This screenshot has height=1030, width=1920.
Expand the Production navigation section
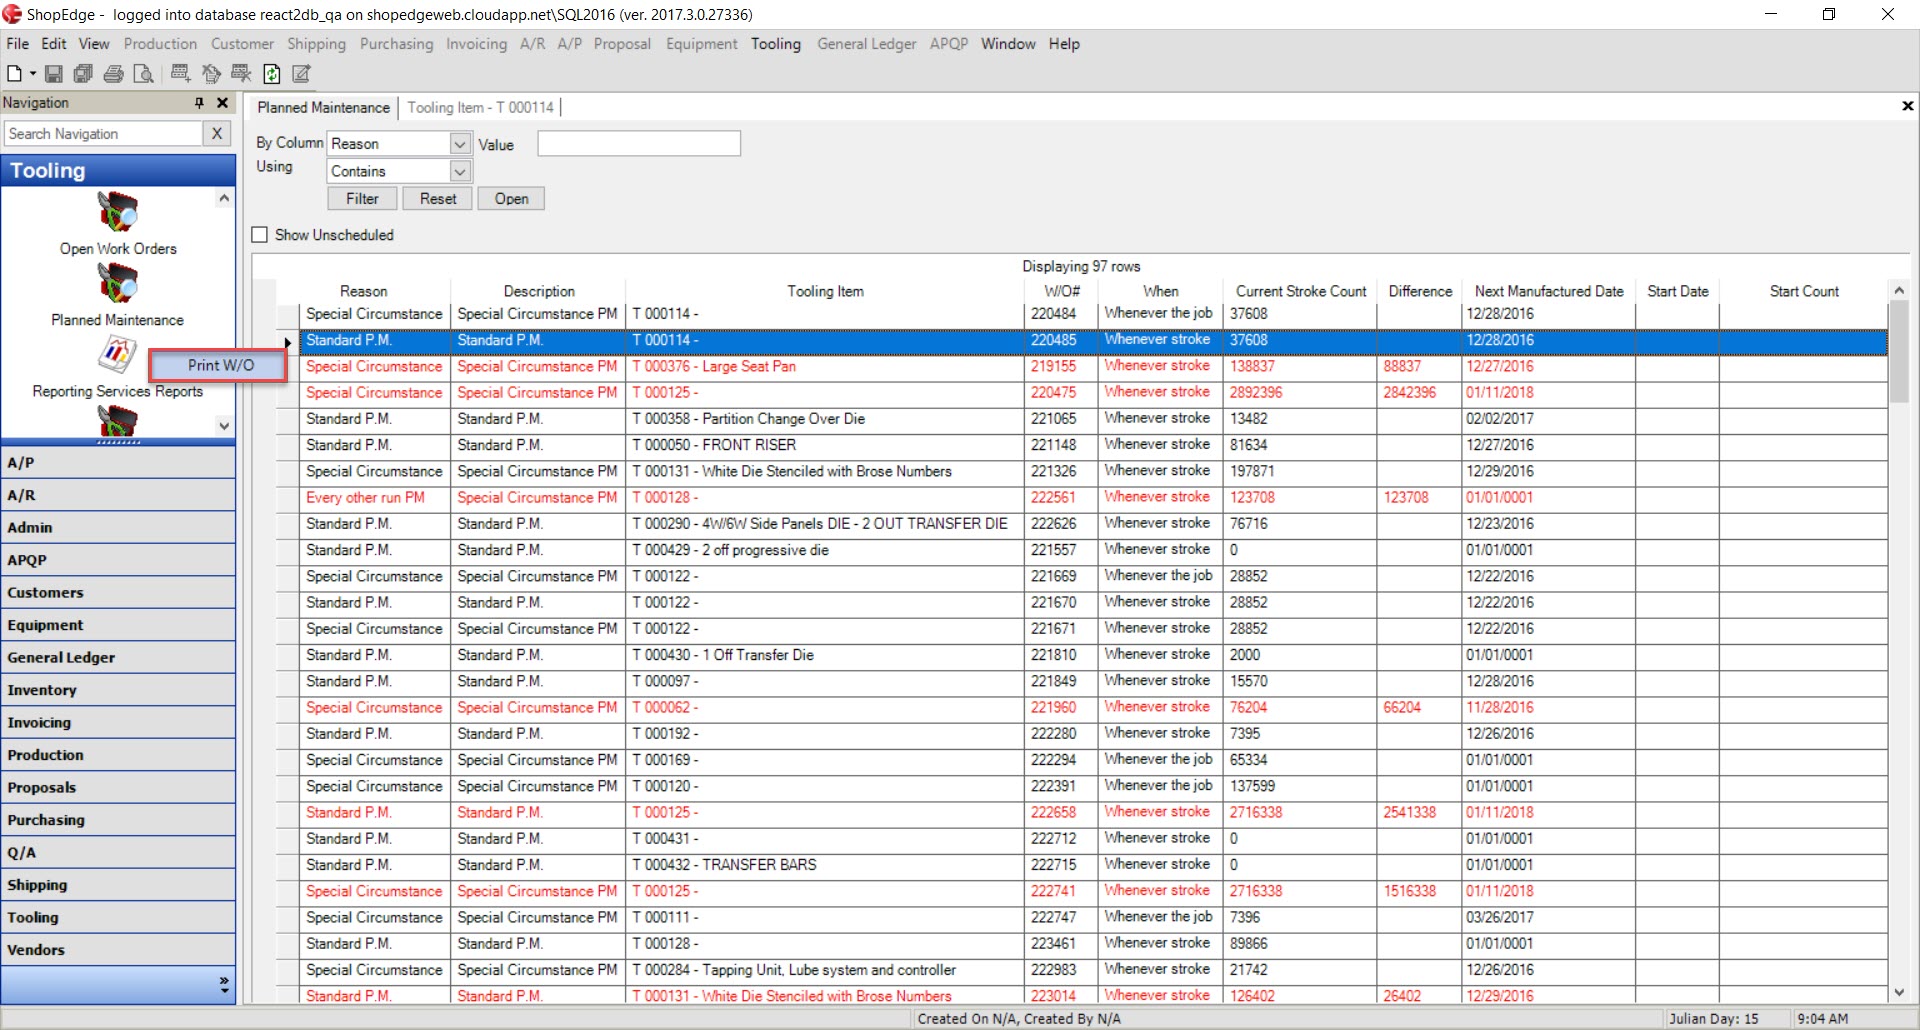(118, 755)
